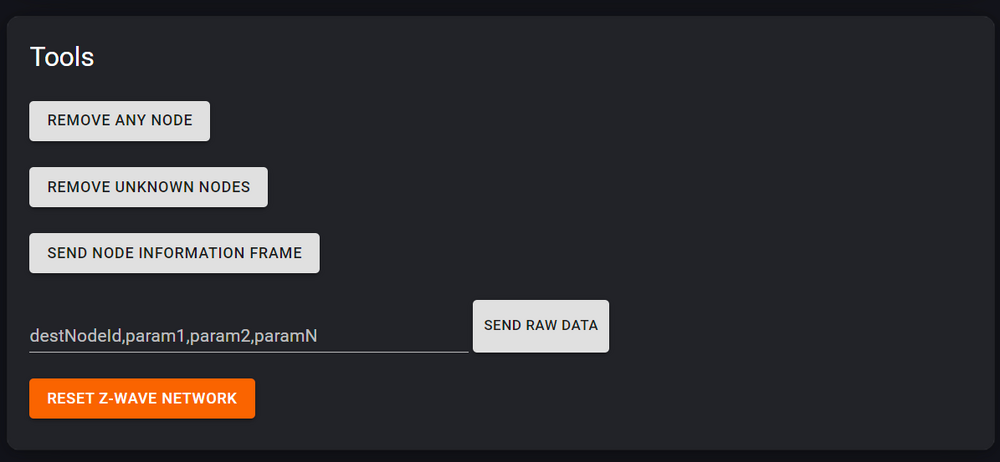Trigger the Send Node Information Frame action
1000x462 pixels.
(x=174, y=253)
